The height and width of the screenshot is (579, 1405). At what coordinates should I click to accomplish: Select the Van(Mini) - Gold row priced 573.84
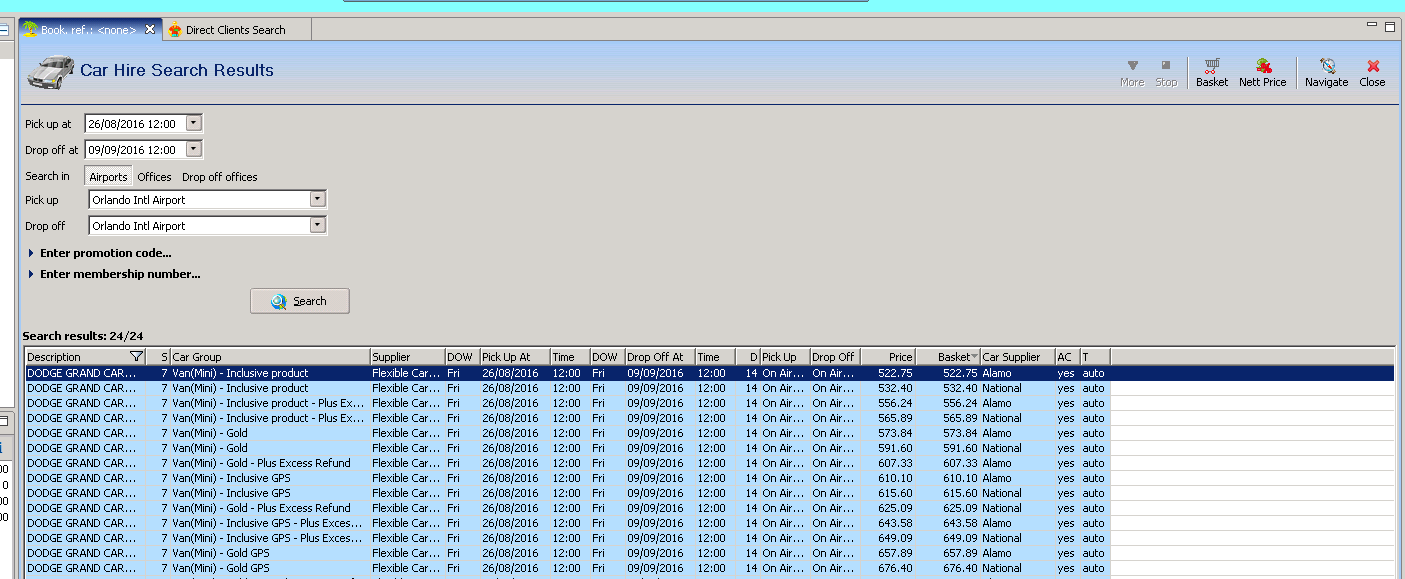pos(709,433)
